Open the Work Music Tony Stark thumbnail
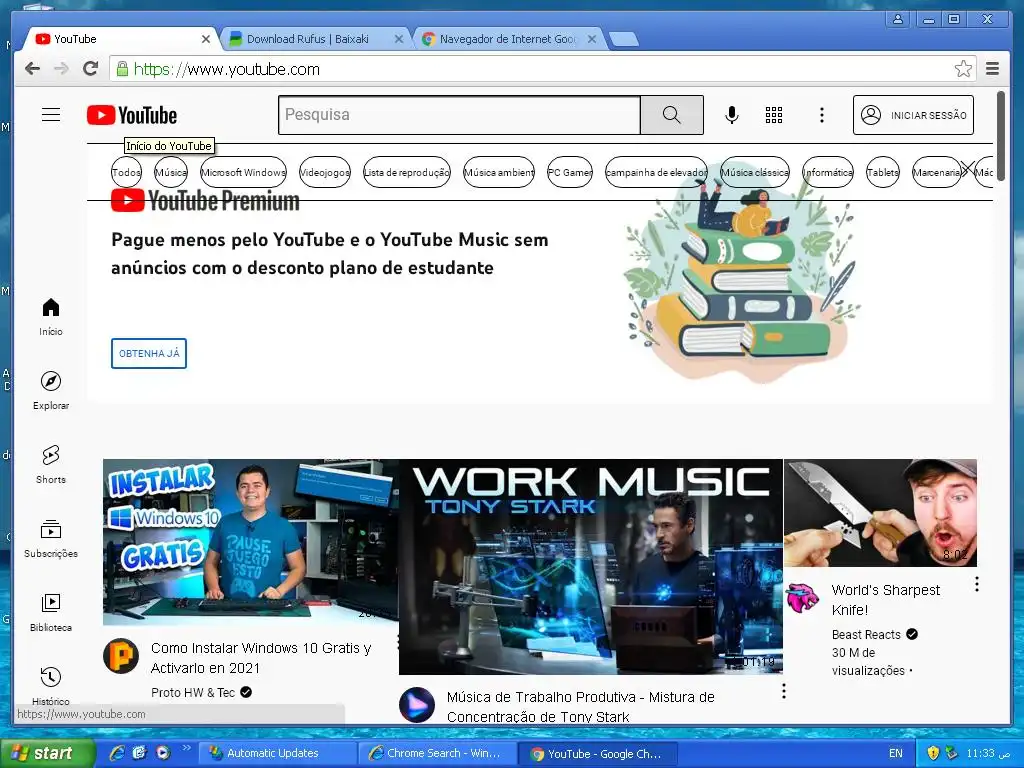This screenshot has width=1024, height=768. (590, 566)
